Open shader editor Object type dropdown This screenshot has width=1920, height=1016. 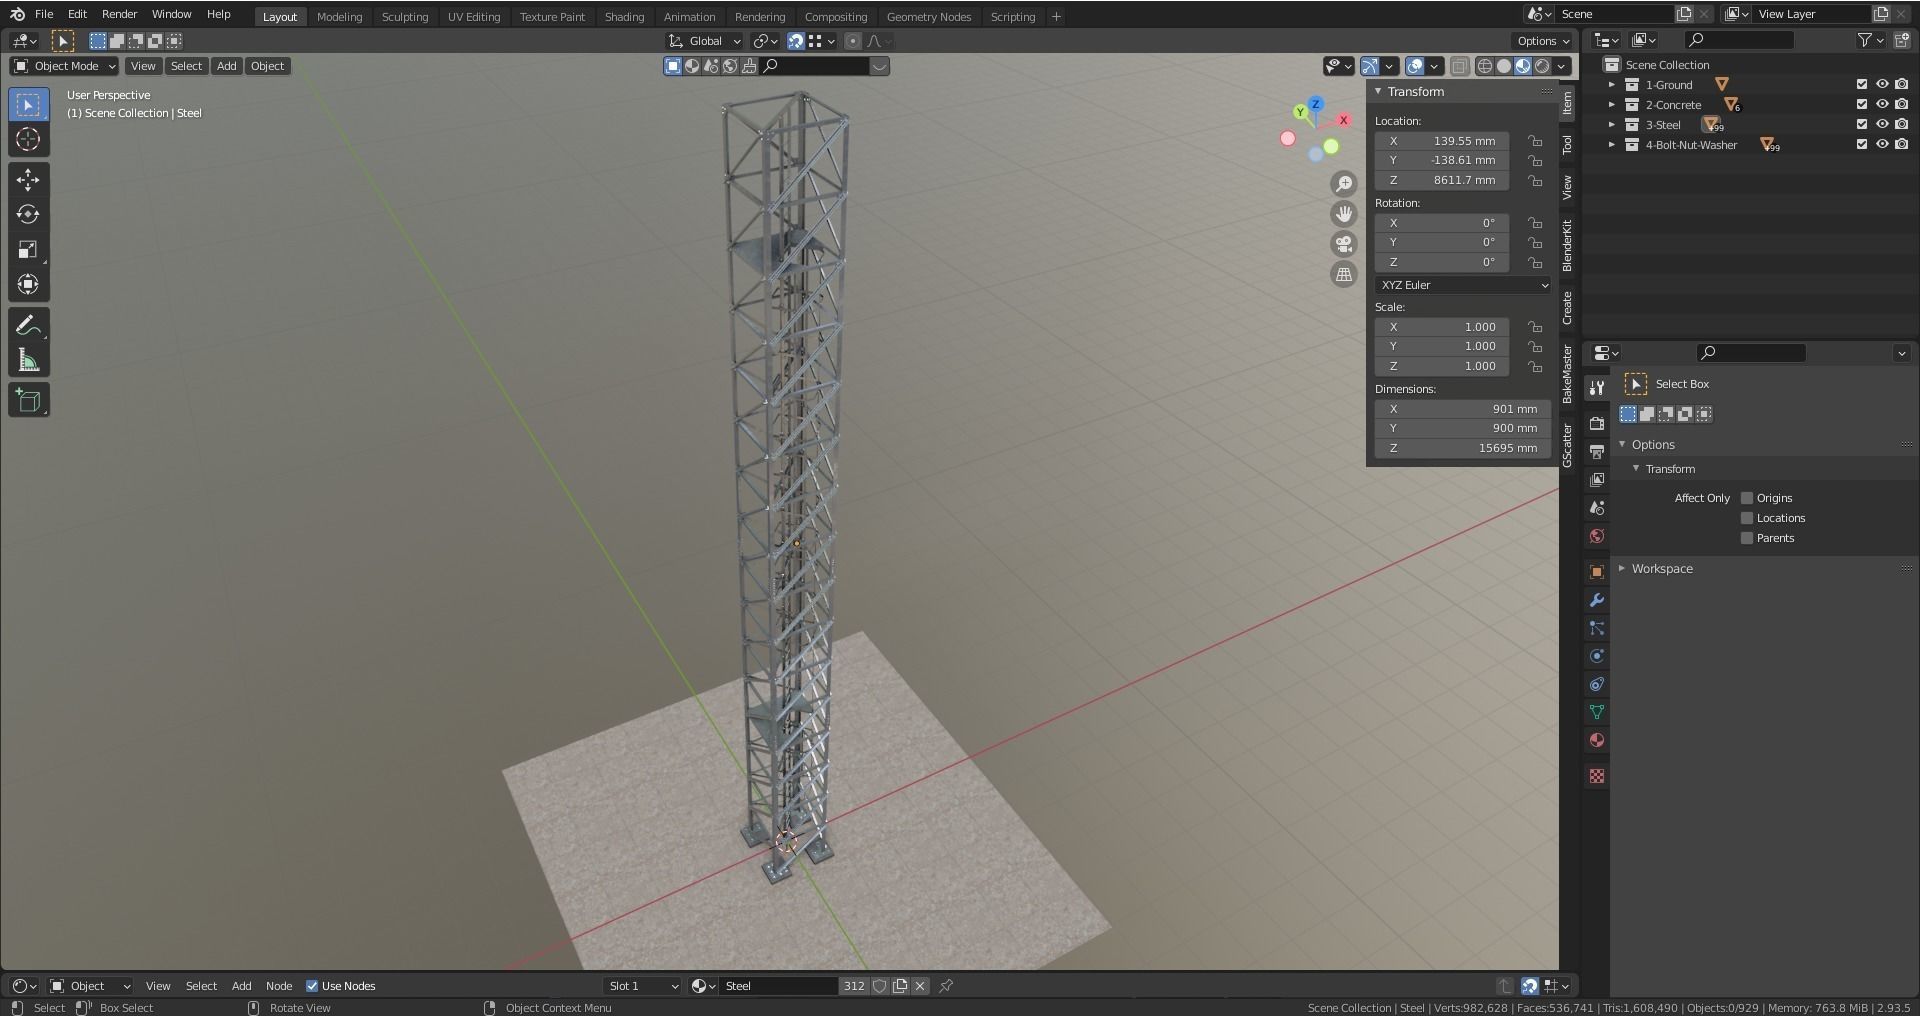point(90,986)
